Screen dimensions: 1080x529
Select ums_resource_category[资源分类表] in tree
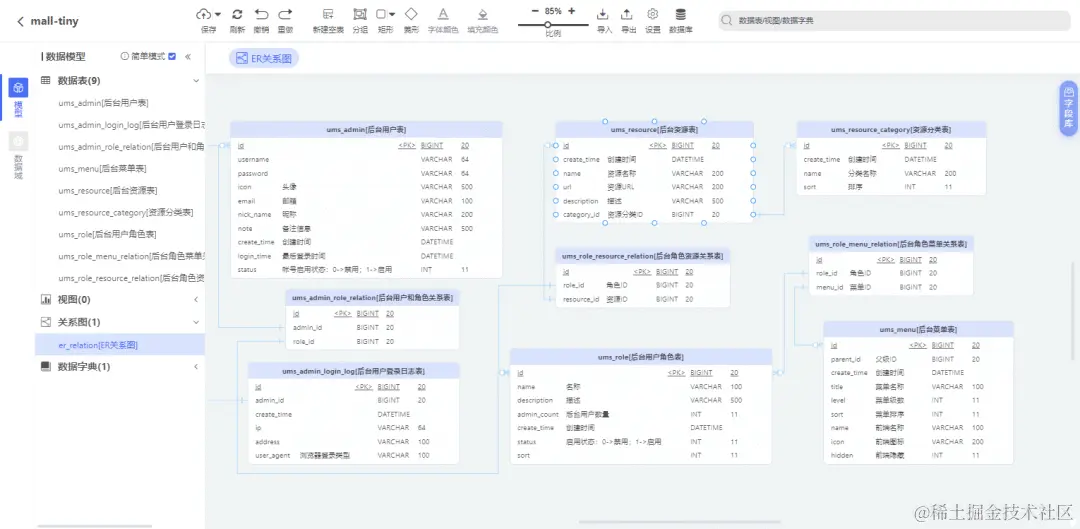pyautogui.click(x=126, y=212)
